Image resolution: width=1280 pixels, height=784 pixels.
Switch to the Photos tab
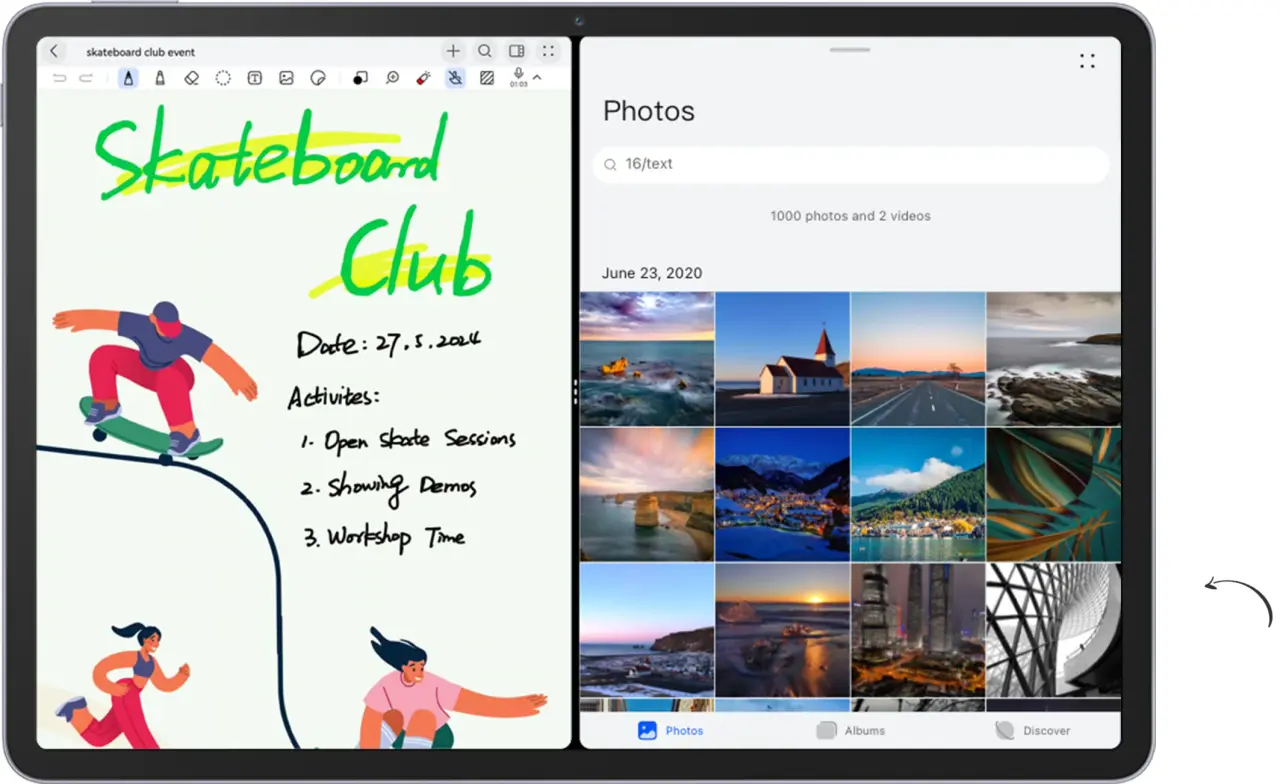pyautogui.click(x=670, y=731)
